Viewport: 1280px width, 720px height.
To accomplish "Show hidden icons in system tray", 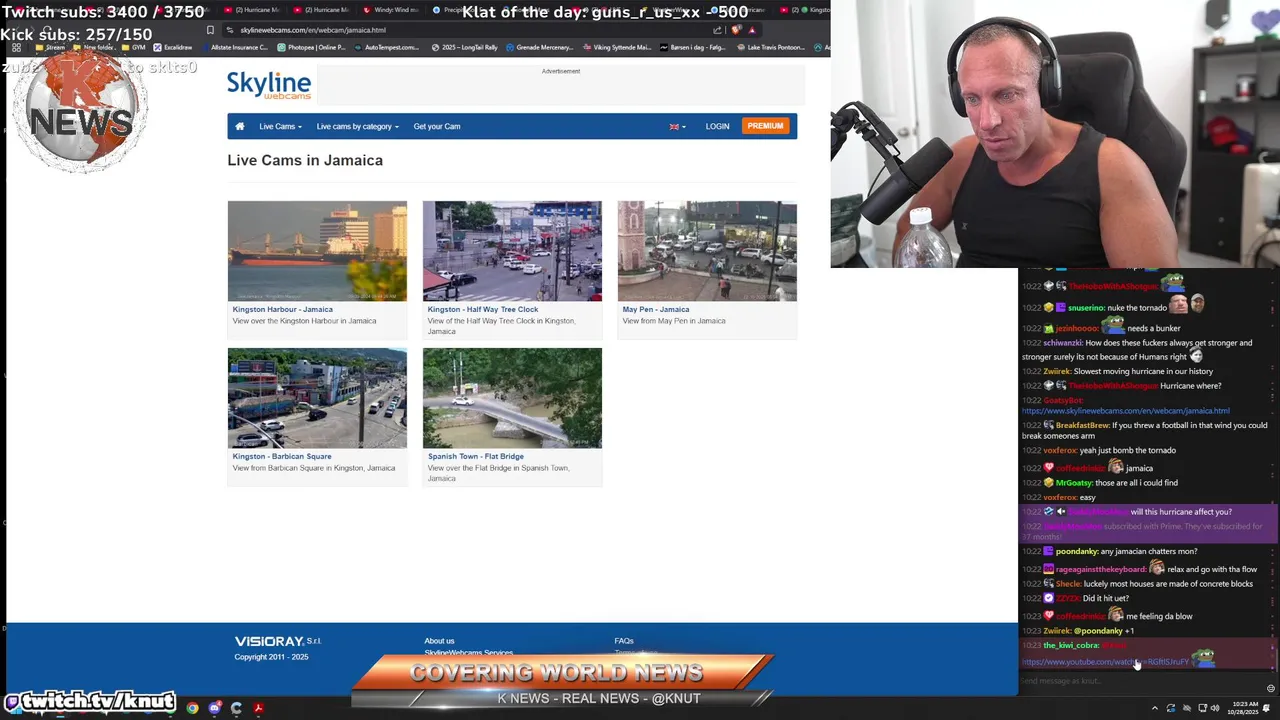I will click(1155, 708).
